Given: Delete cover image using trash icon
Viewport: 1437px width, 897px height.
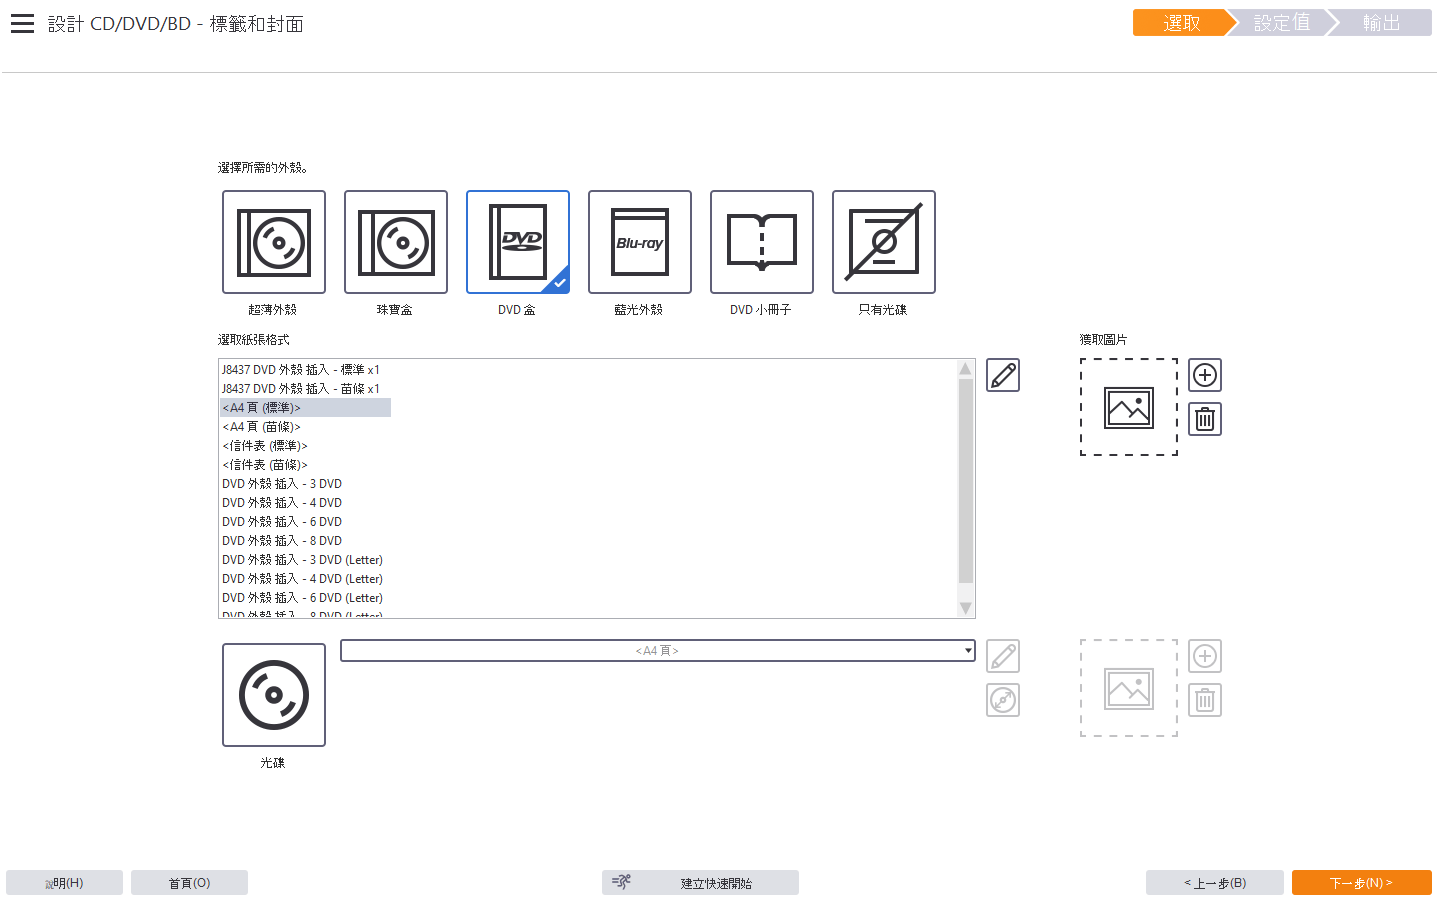Looking at the screenshot, I should coord(1204,419).
